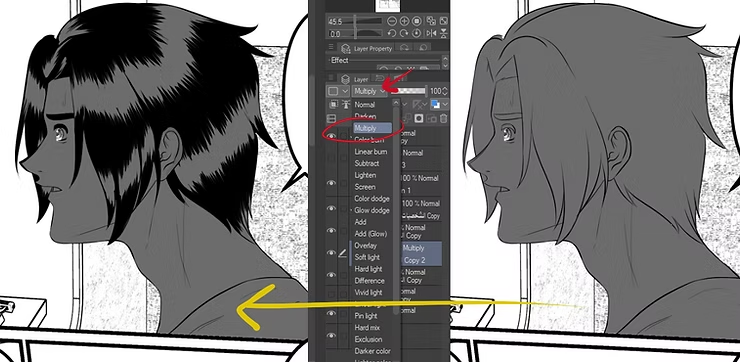Click the Effect section scroll arrows
The image size is (740, 362).
tap(445, 62)
